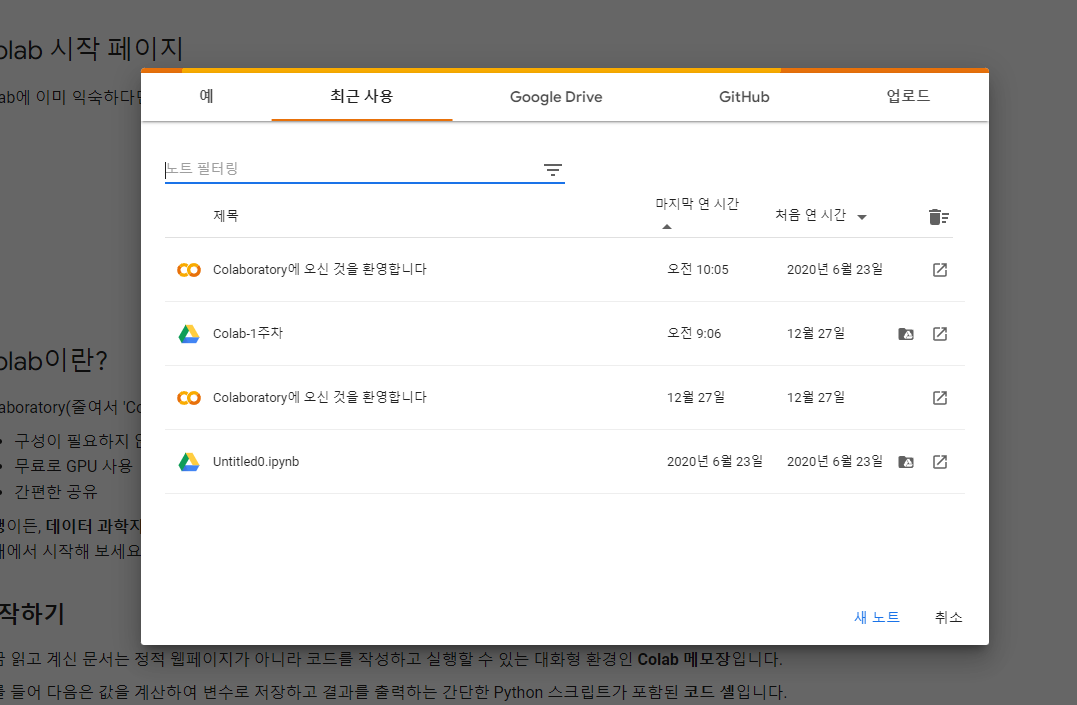Click 2020년 6월 23일 last-opened cell for Untitled0
Image resolution: width=1077 pixels, height=705 pixels.
[x=714, y=461]
